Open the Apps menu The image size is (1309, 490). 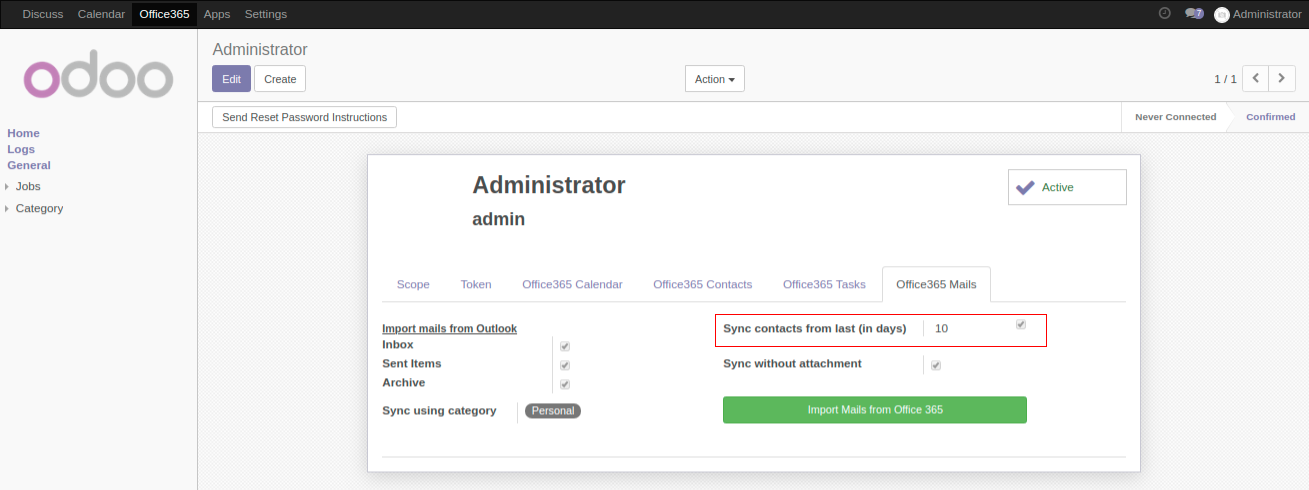(217, 14)
